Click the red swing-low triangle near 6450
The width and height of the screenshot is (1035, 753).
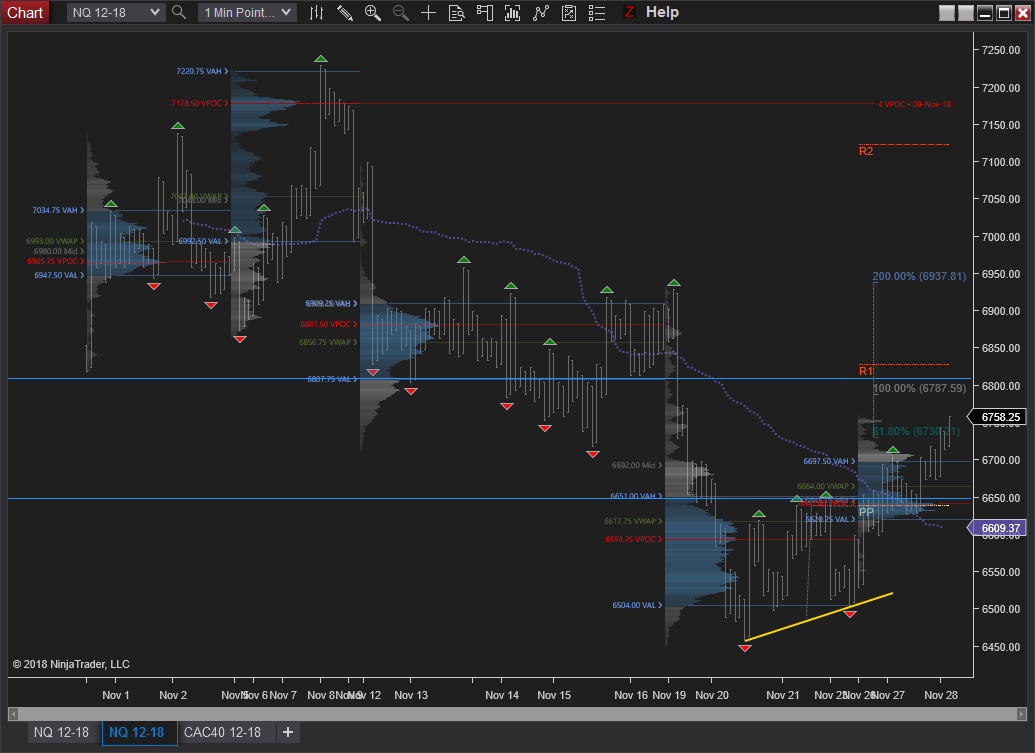[x=745, y=648]
